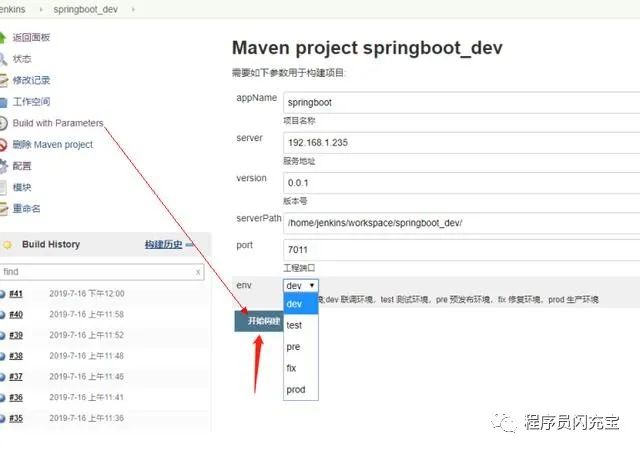Open build #40
The height and width of the screenshot is (451, 640).
pos(16,315)
